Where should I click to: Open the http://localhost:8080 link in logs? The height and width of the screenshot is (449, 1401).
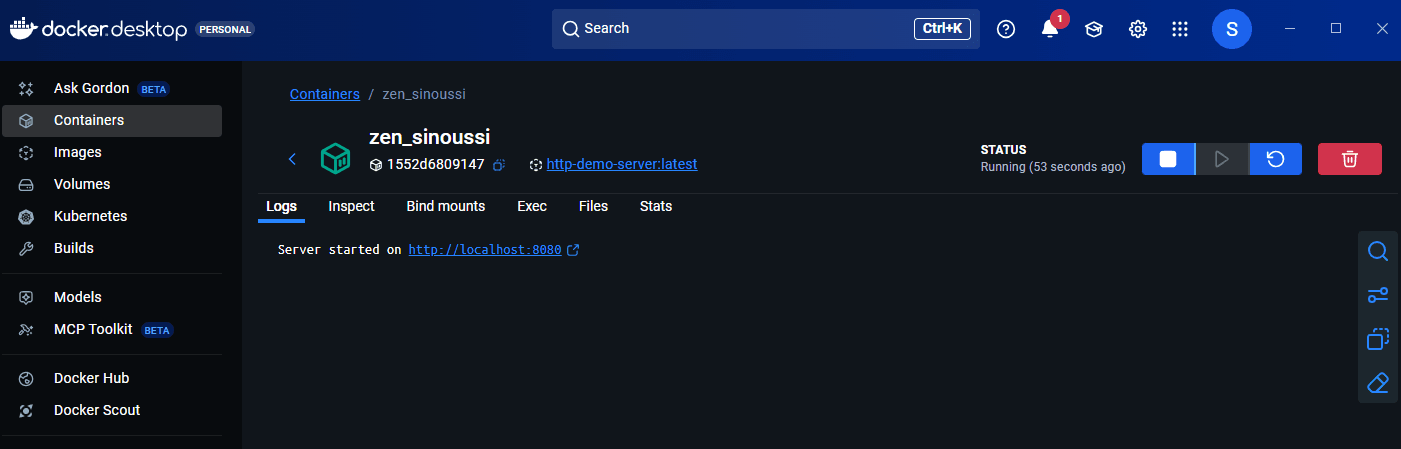tap(484, 250)
